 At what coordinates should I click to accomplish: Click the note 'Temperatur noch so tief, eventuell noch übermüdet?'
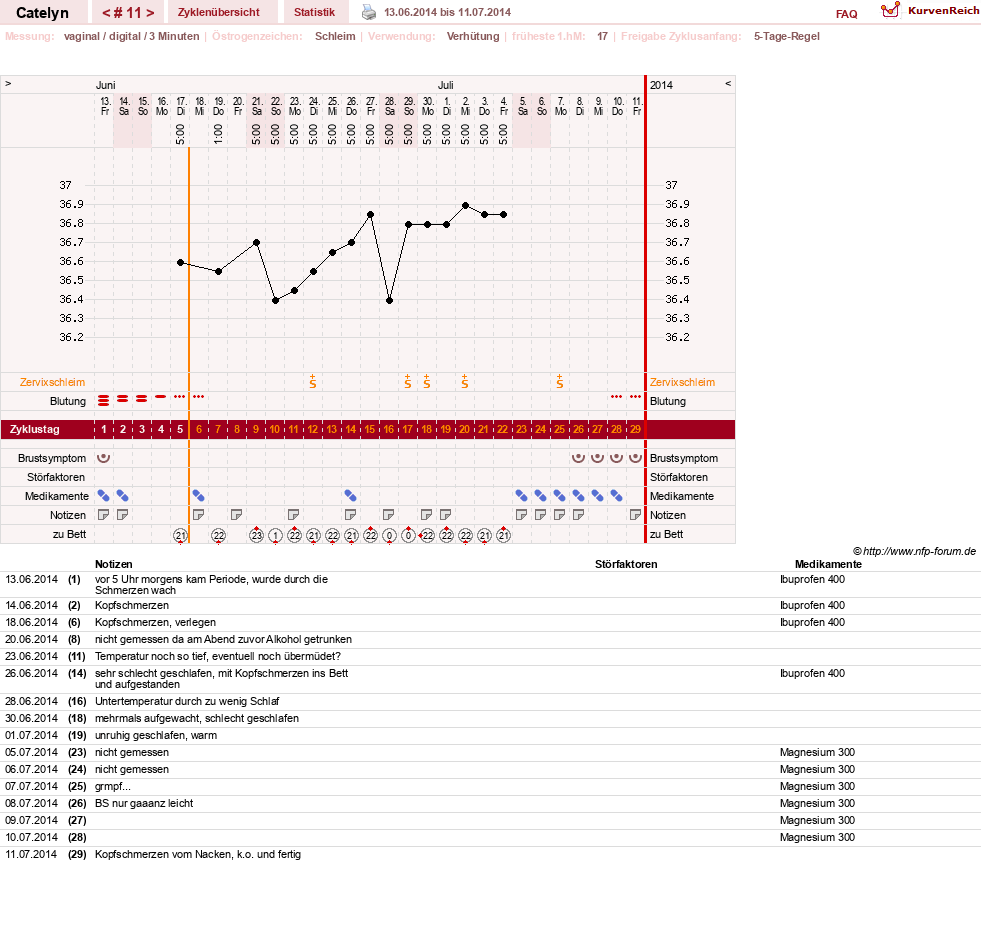pos(218,656)
